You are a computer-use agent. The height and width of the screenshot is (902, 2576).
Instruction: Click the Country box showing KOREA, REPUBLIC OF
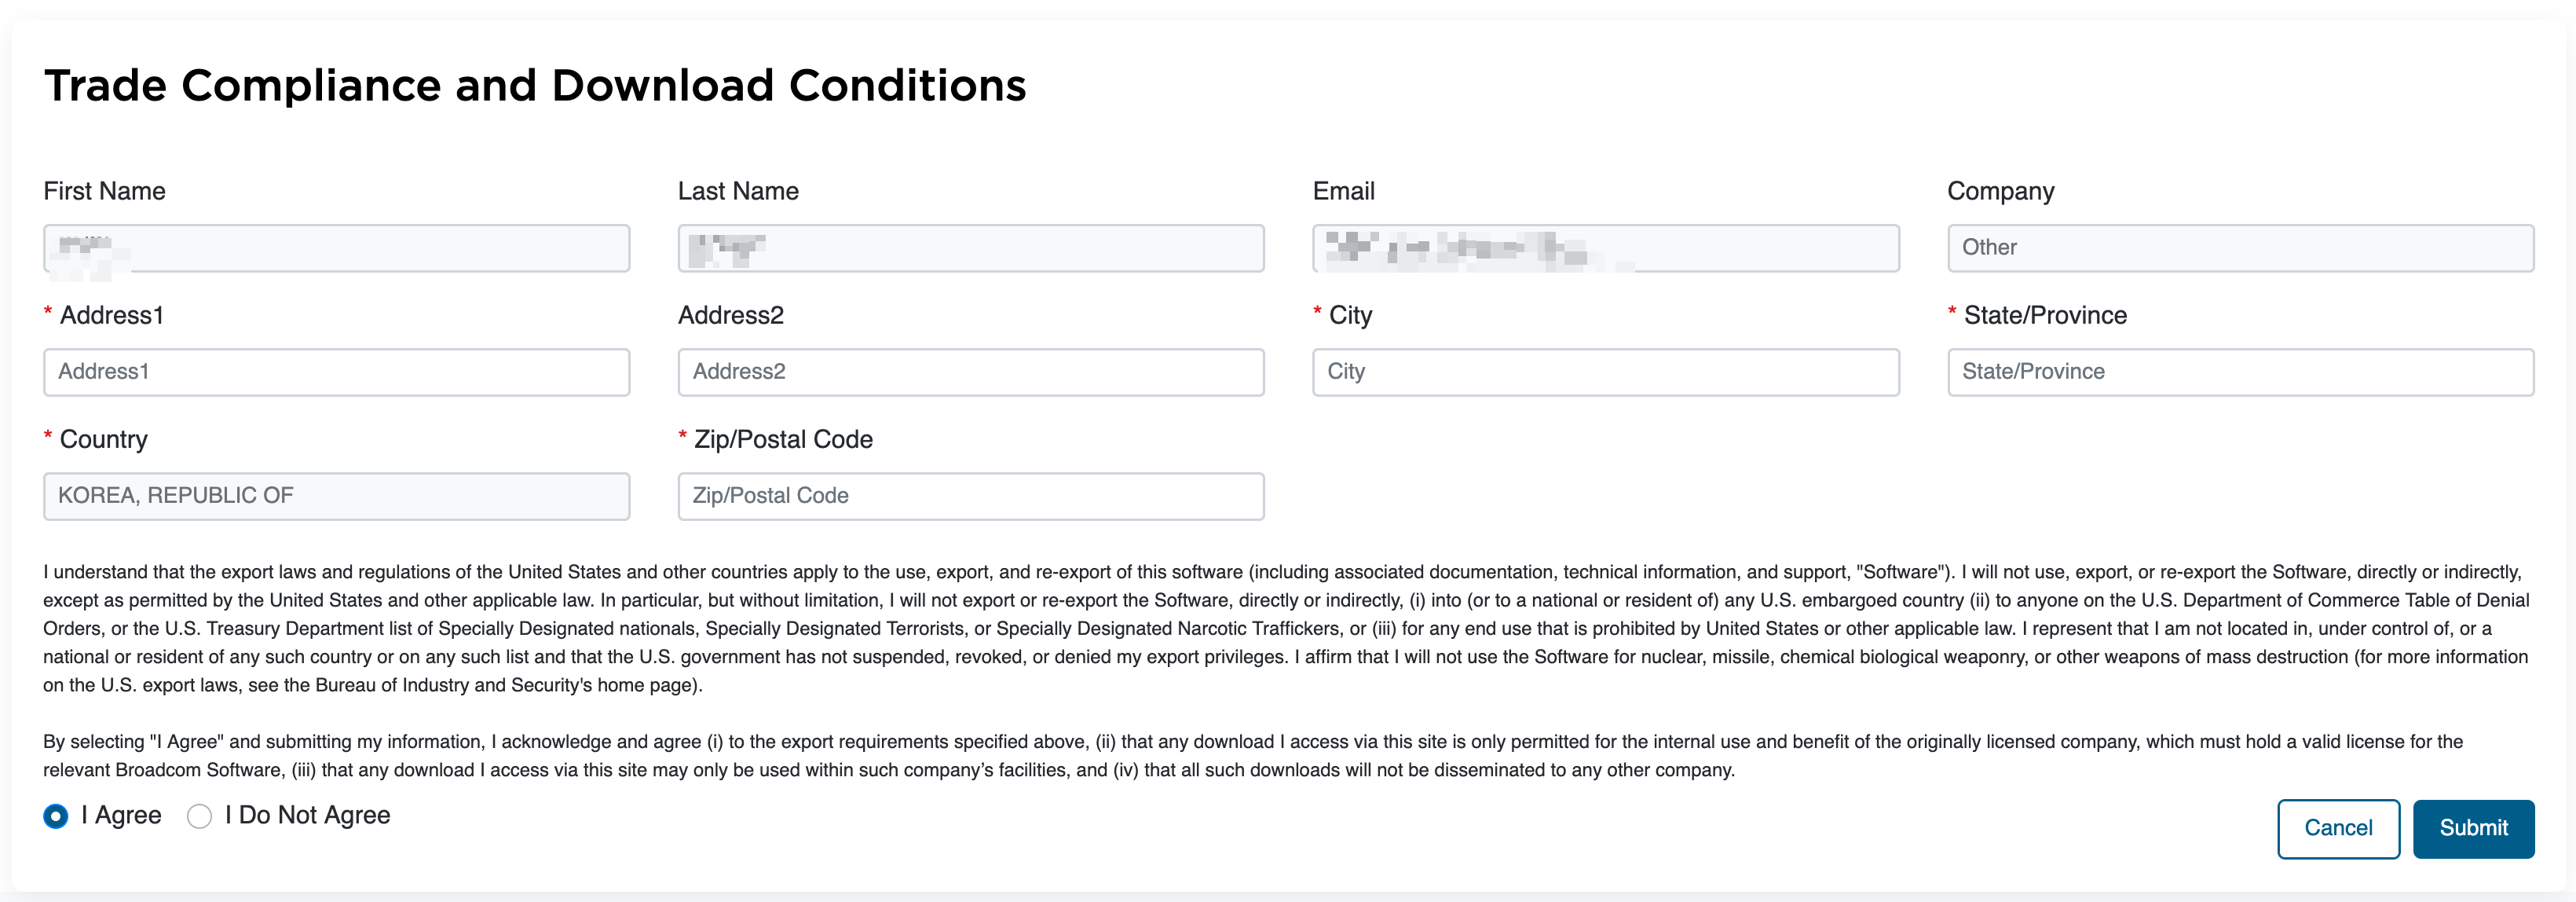click(x=336, y=496)
